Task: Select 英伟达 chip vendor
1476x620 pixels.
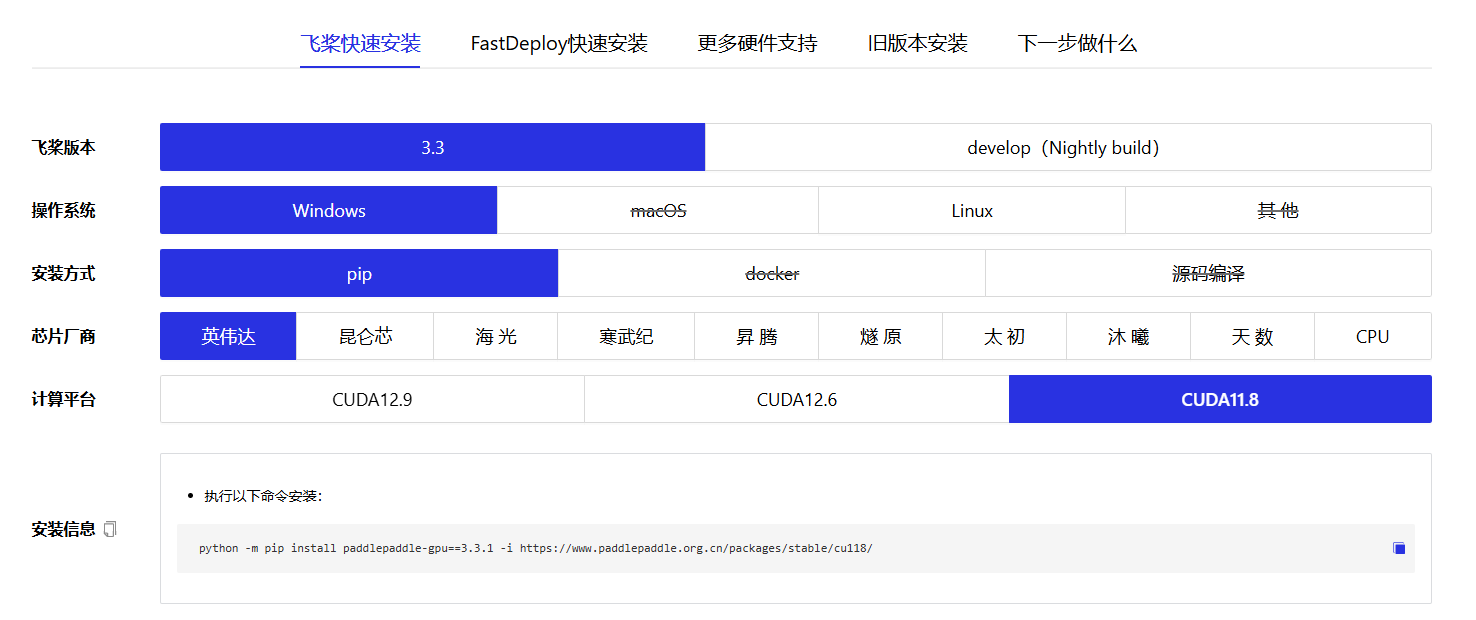Action: click(228, 336)
